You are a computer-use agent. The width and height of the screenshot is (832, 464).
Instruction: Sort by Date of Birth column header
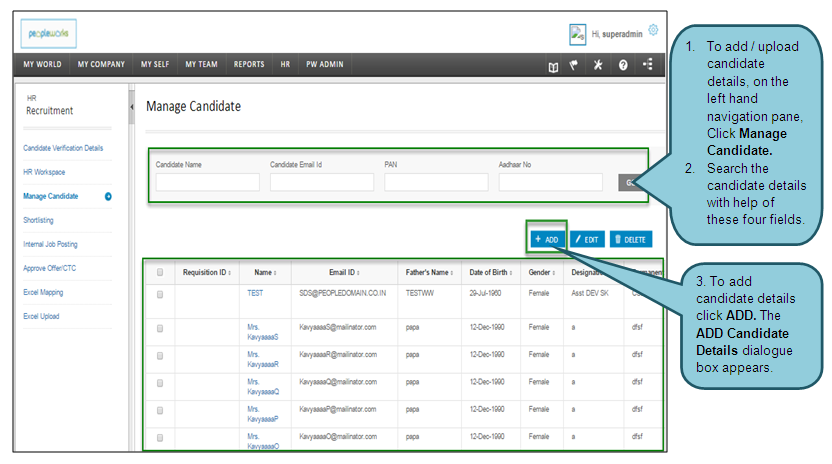[491, 272]
